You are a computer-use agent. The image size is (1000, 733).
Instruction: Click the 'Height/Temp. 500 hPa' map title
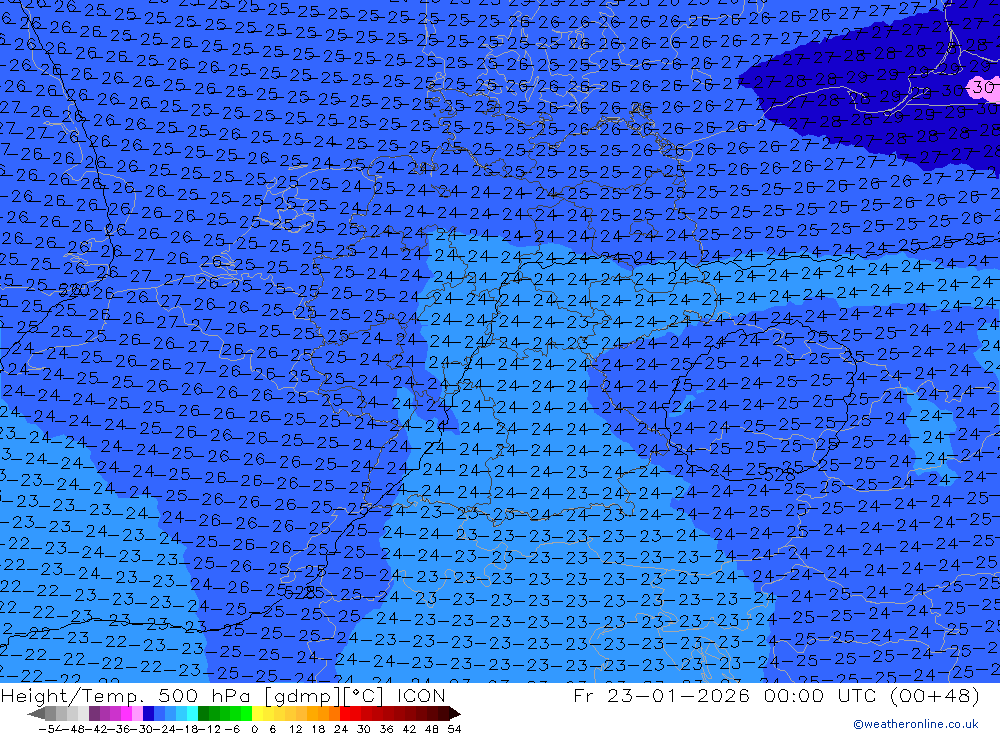[128, 695]
